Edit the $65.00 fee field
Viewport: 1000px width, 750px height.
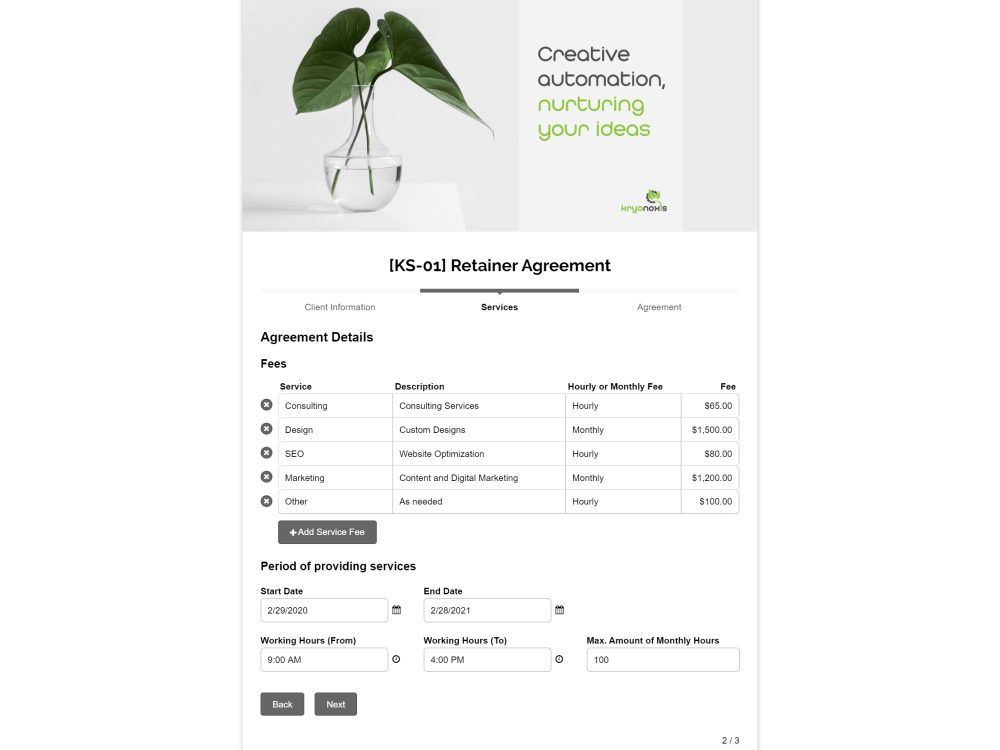click(710, 406)
